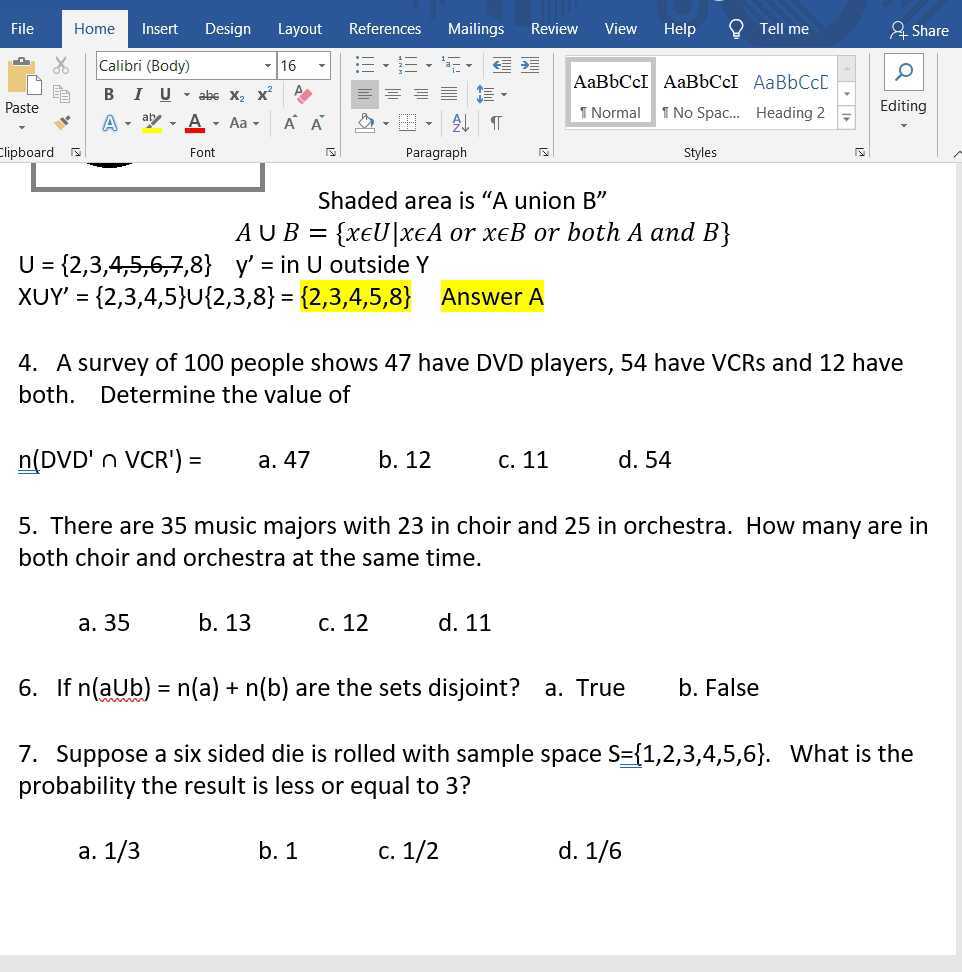Image resolution: width=962 pixels, height=972 pixels.
Task: Open the Numbering dropdown arrow
Action: (x=428, y=65)
